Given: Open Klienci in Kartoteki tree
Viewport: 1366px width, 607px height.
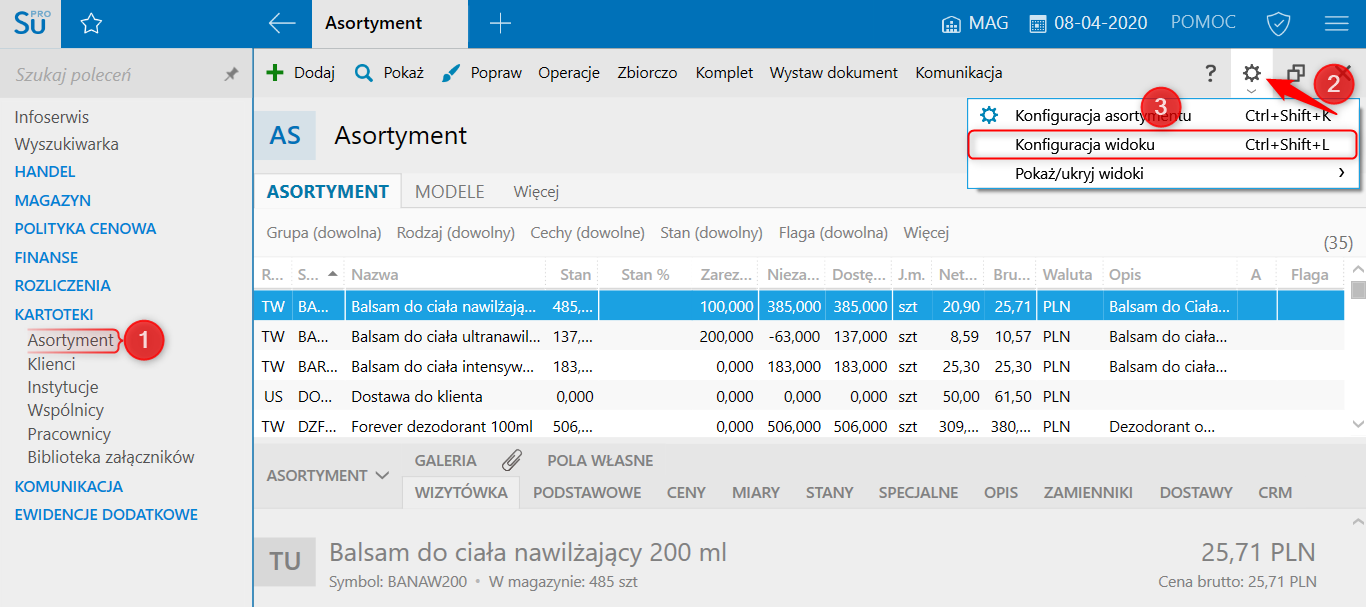Looking at the screenshot, I should [x=52, y=364].
